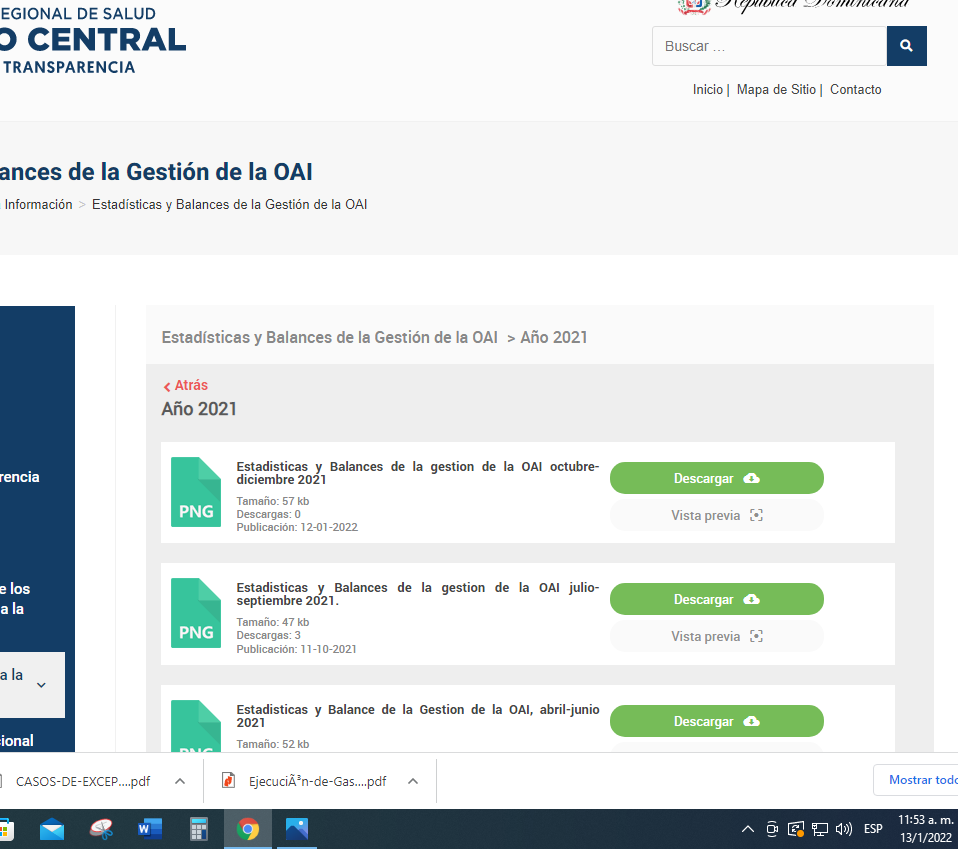The height and width of the screenshot is (849, 958).
Task: Open the Contacto link in the top menu
Action: [855, 90]
